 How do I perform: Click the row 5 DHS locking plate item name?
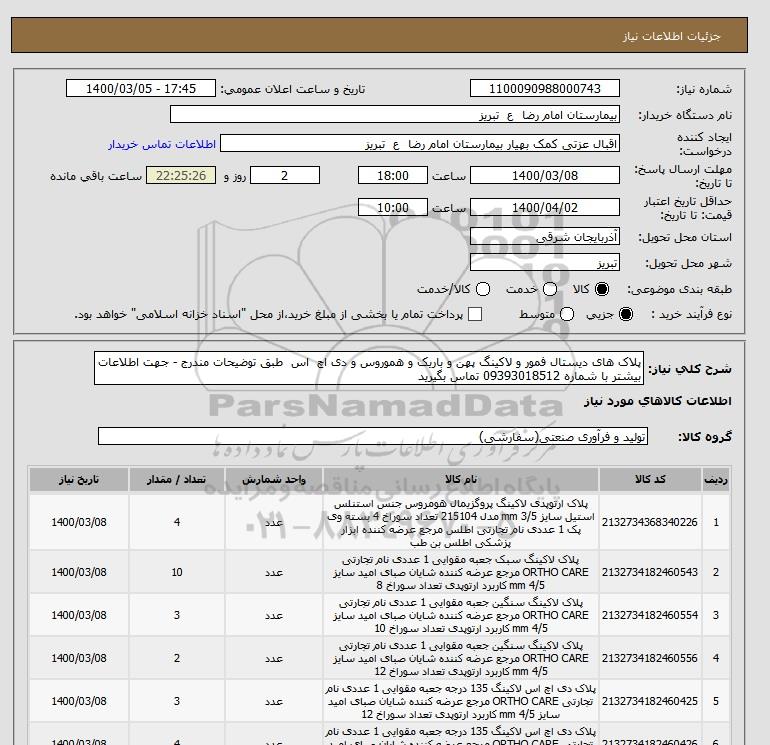(461, 702)
